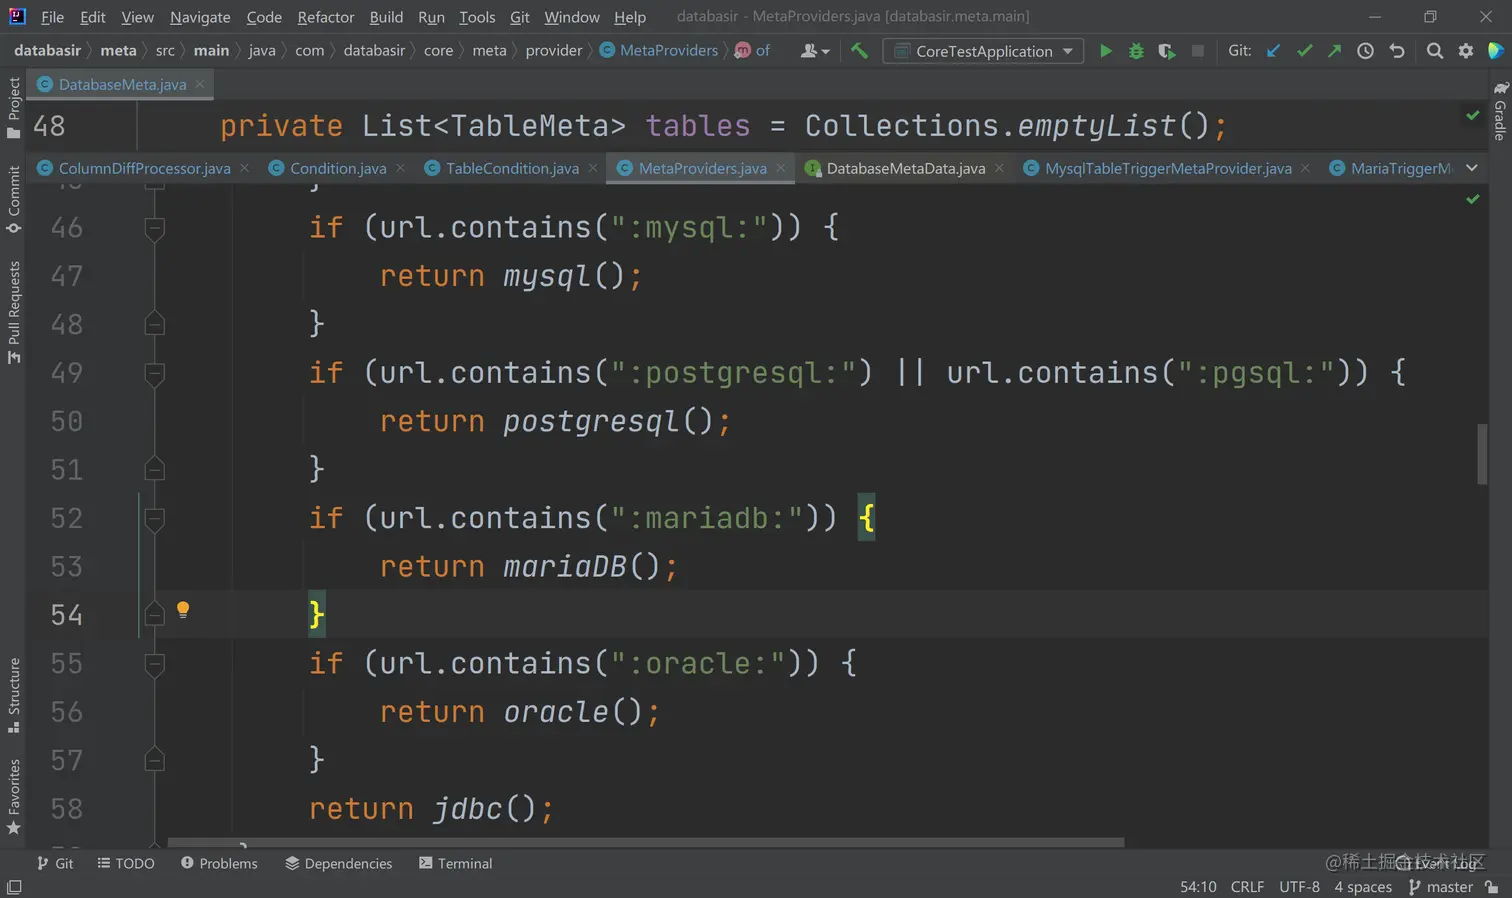
Task: Click the yellow lightbulb on line 54
Action: click(183, 610)
